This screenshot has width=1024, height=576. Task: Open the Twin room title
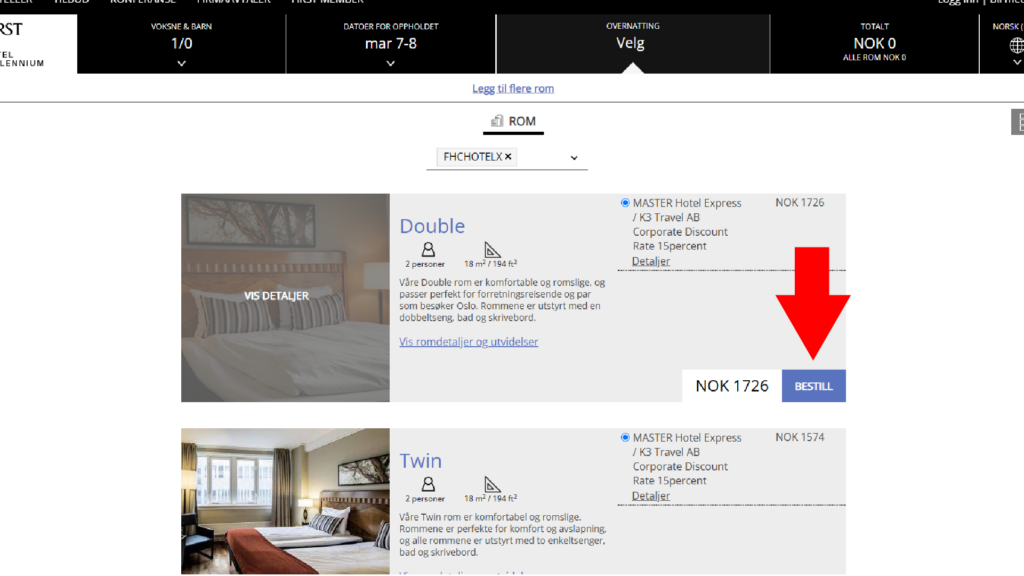point(421,460)
